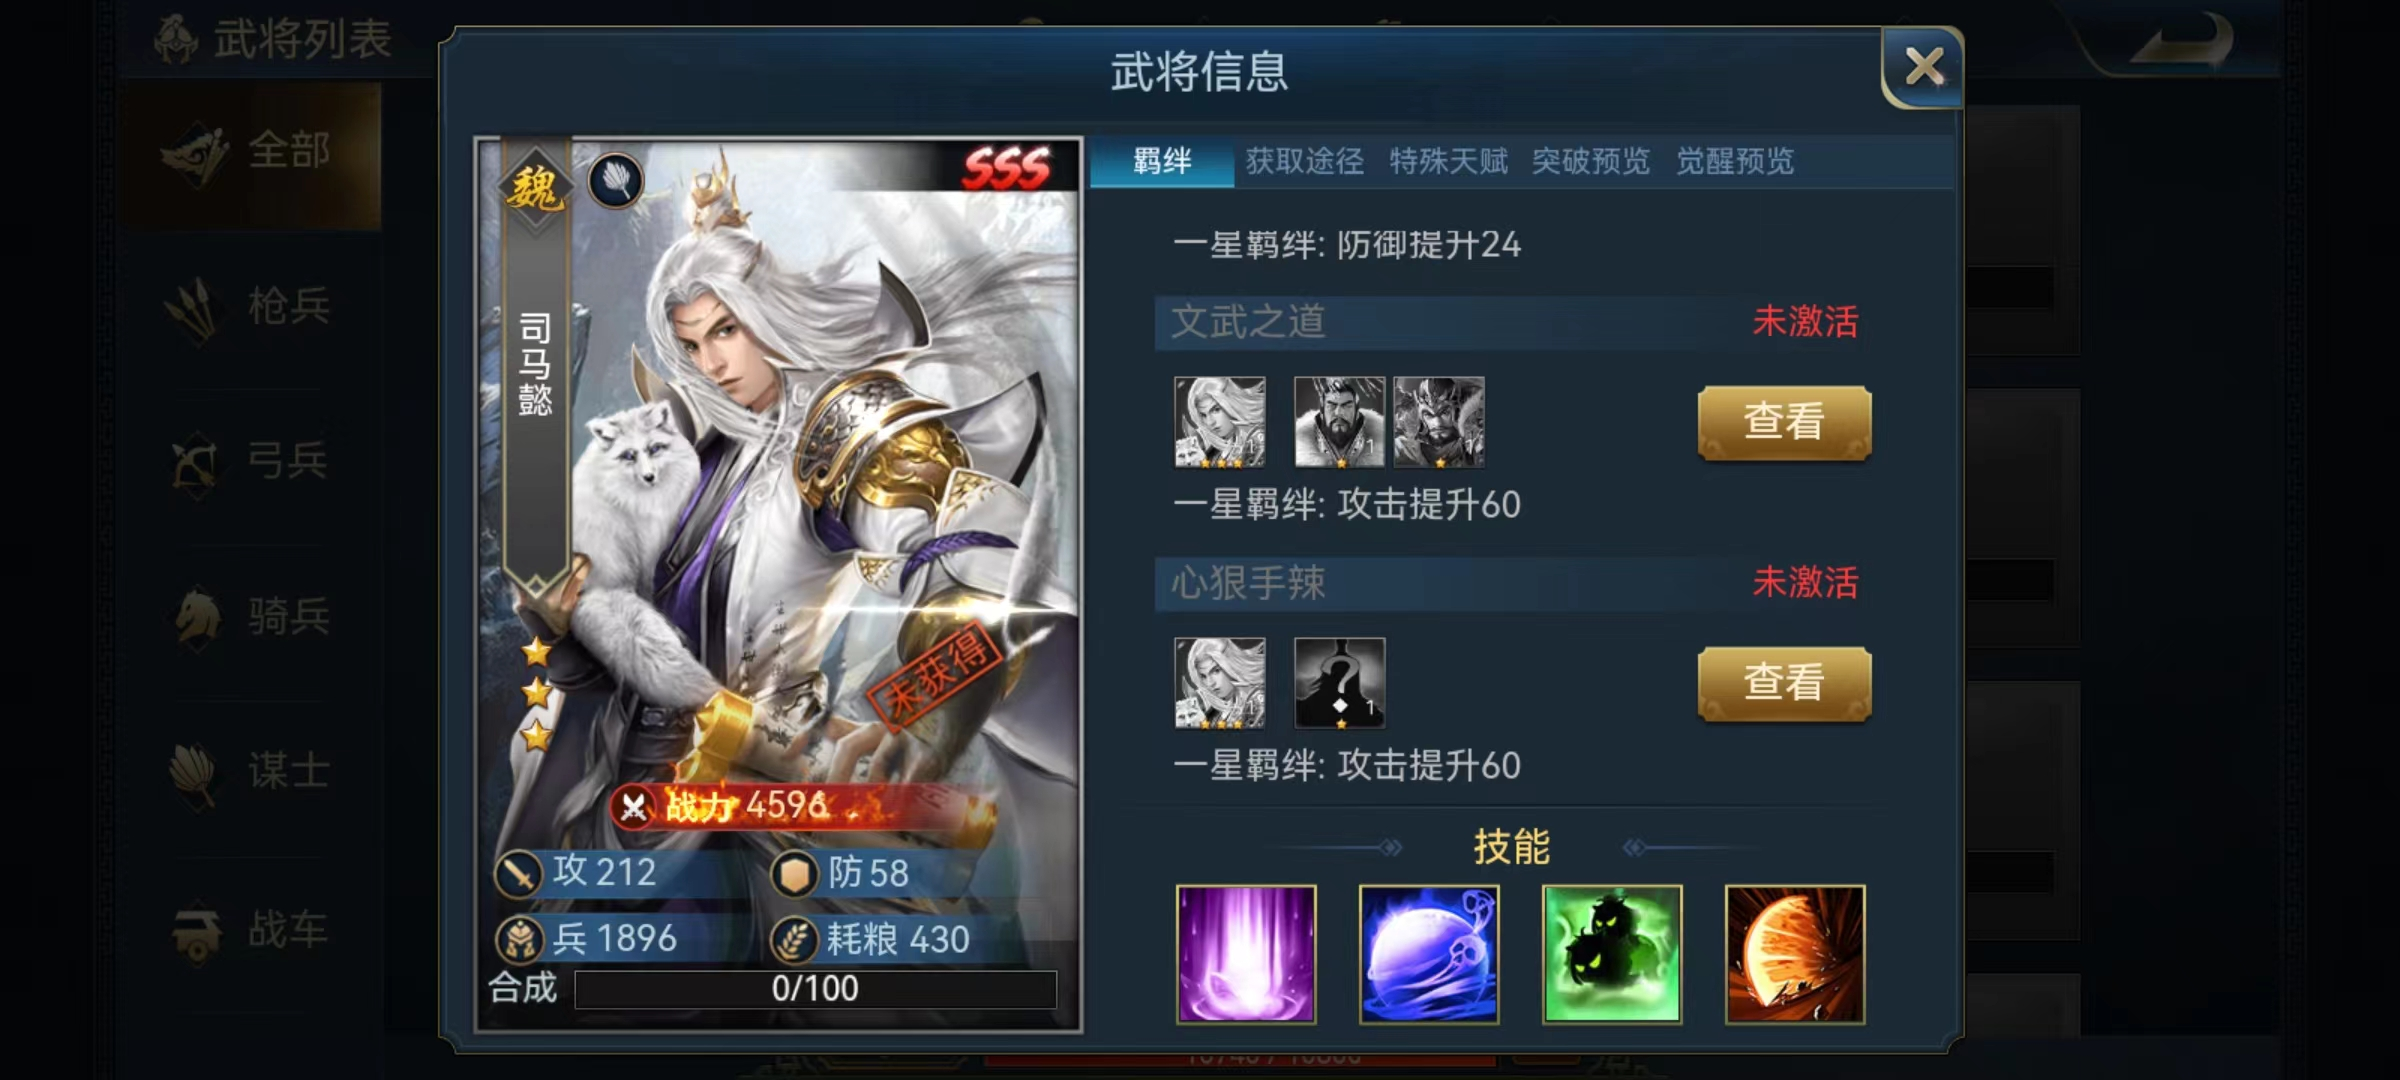
Task: Tap the 魏 faction badge on card
Action: [x=535, y=187]
